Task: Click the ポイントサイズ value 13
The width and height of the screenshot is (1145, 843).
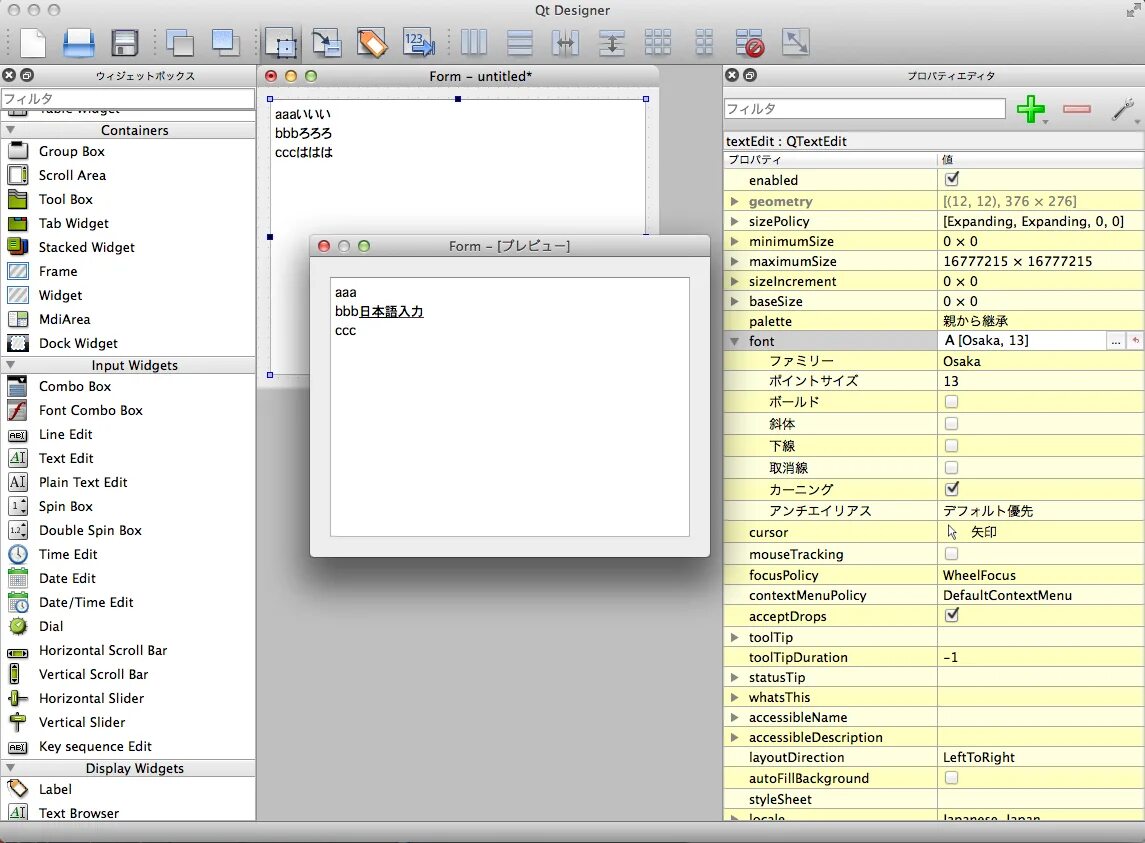Action: point(951,381)
